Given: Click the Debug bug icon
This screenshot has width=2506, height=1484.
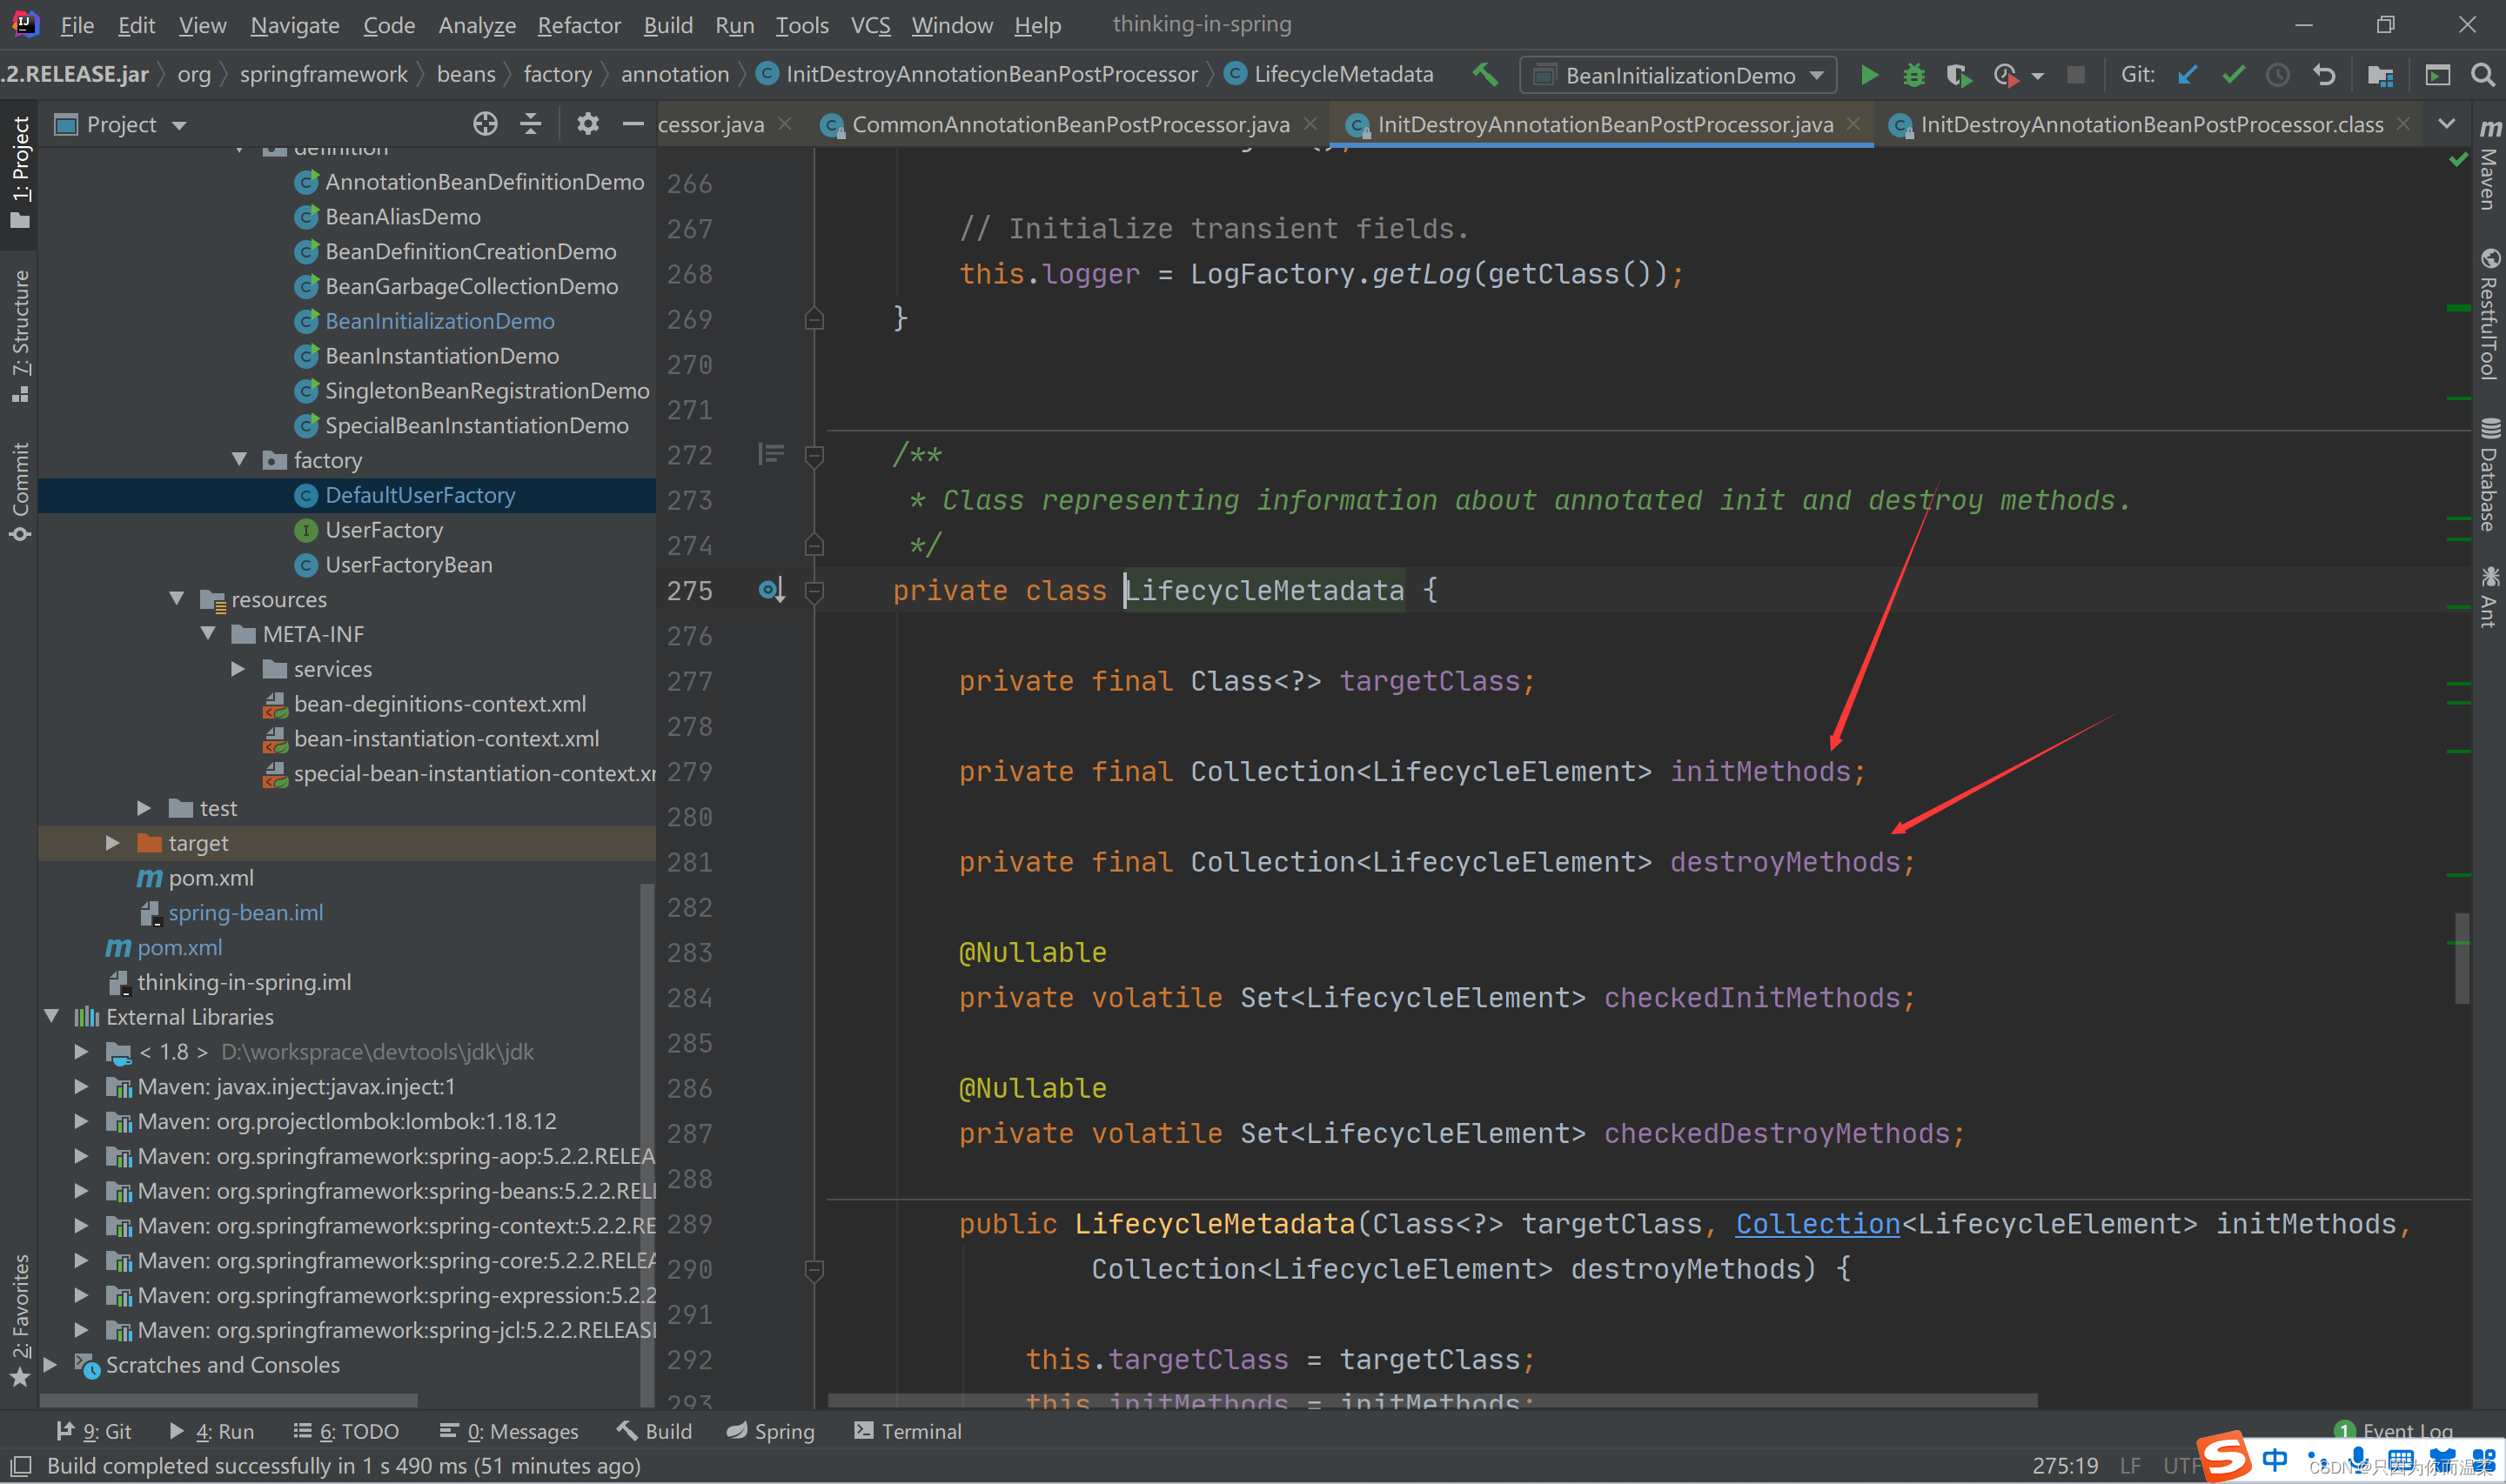Looking at the screenshot, I should pyautogui.click(x=1913, y=75).
